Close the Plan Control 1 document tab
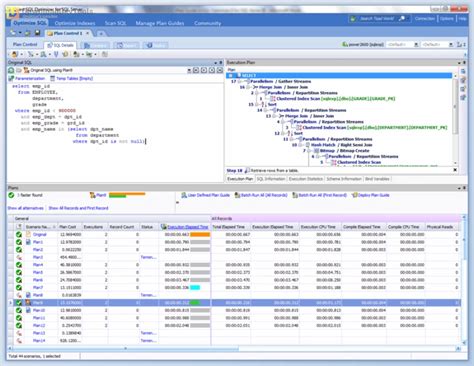Screen dimensions: 474x366 [x=87, y=33]
